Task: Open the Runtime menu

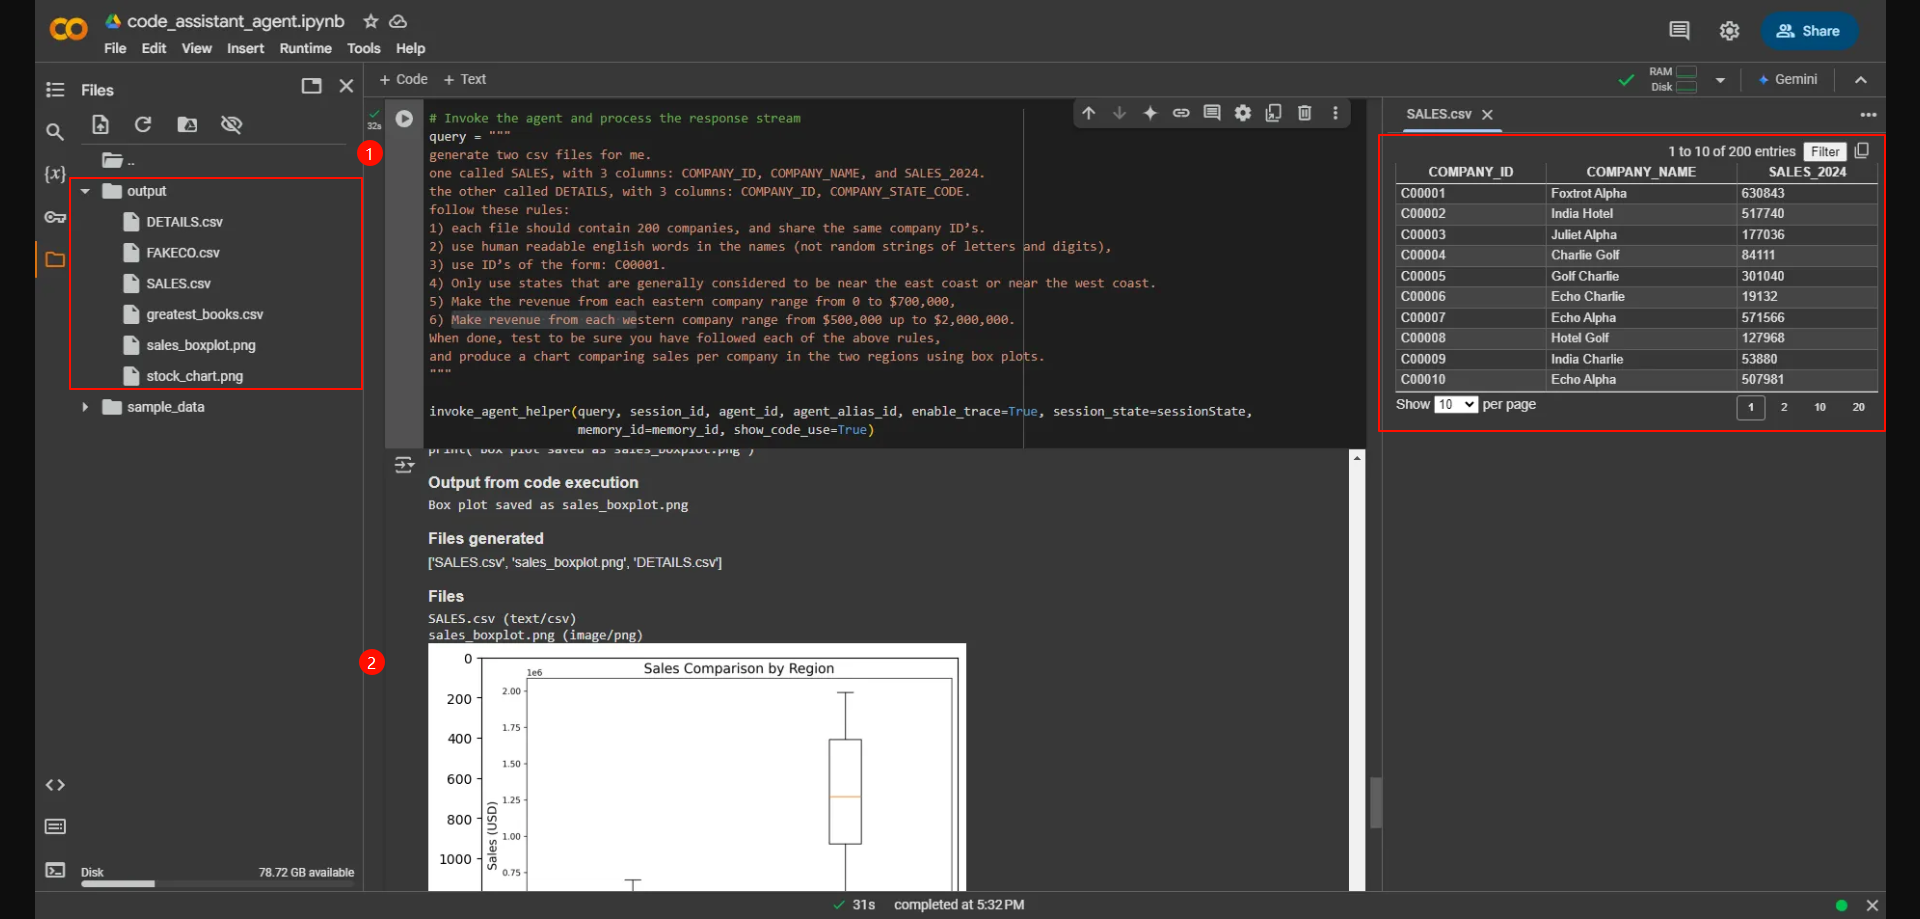Action: 305,48
